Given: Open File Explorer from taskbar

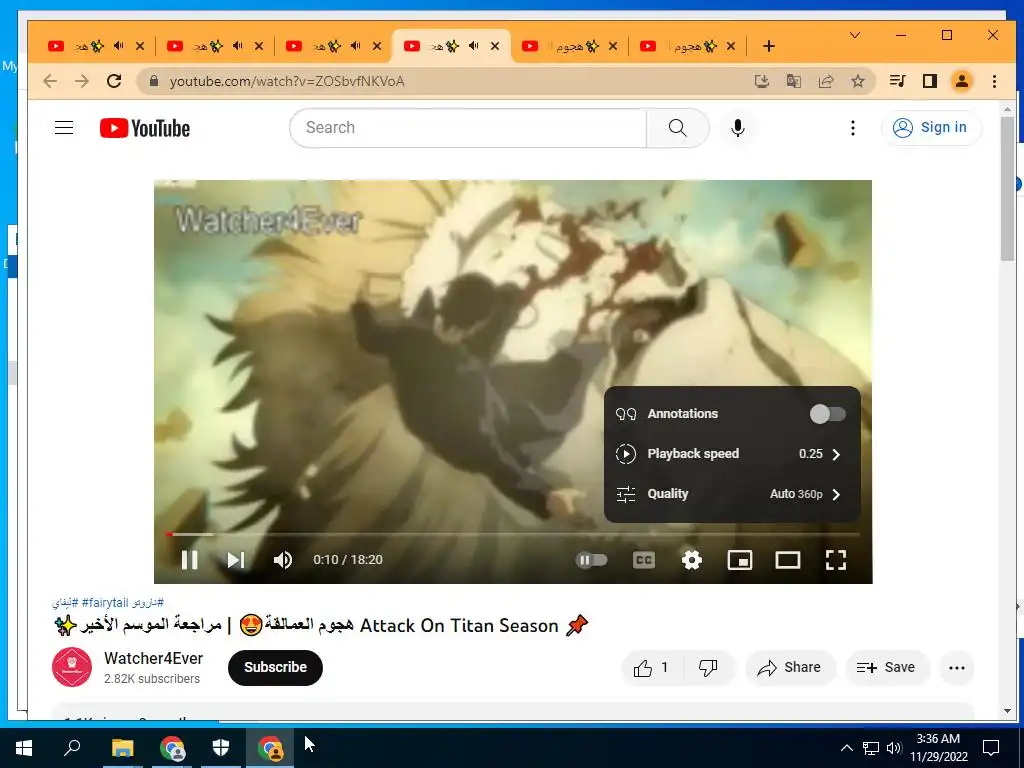Looking at the screenshot, I should click(122, 748).
